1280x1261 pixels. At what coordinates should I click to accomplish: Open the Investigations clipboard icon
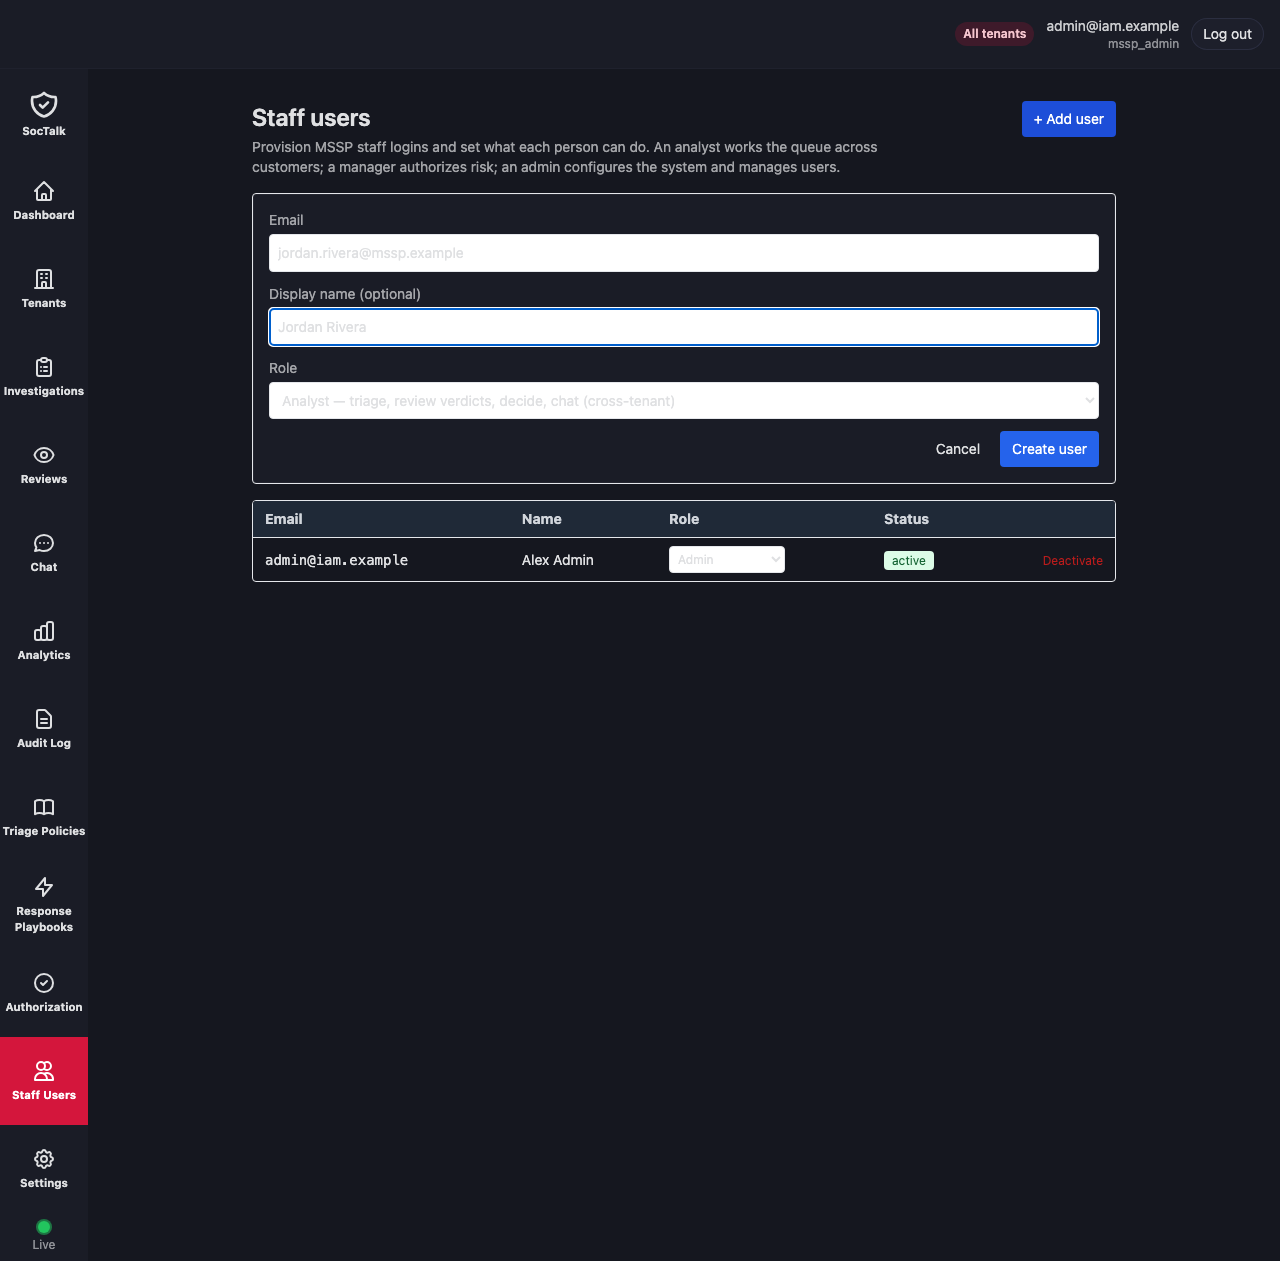[44, 367]
